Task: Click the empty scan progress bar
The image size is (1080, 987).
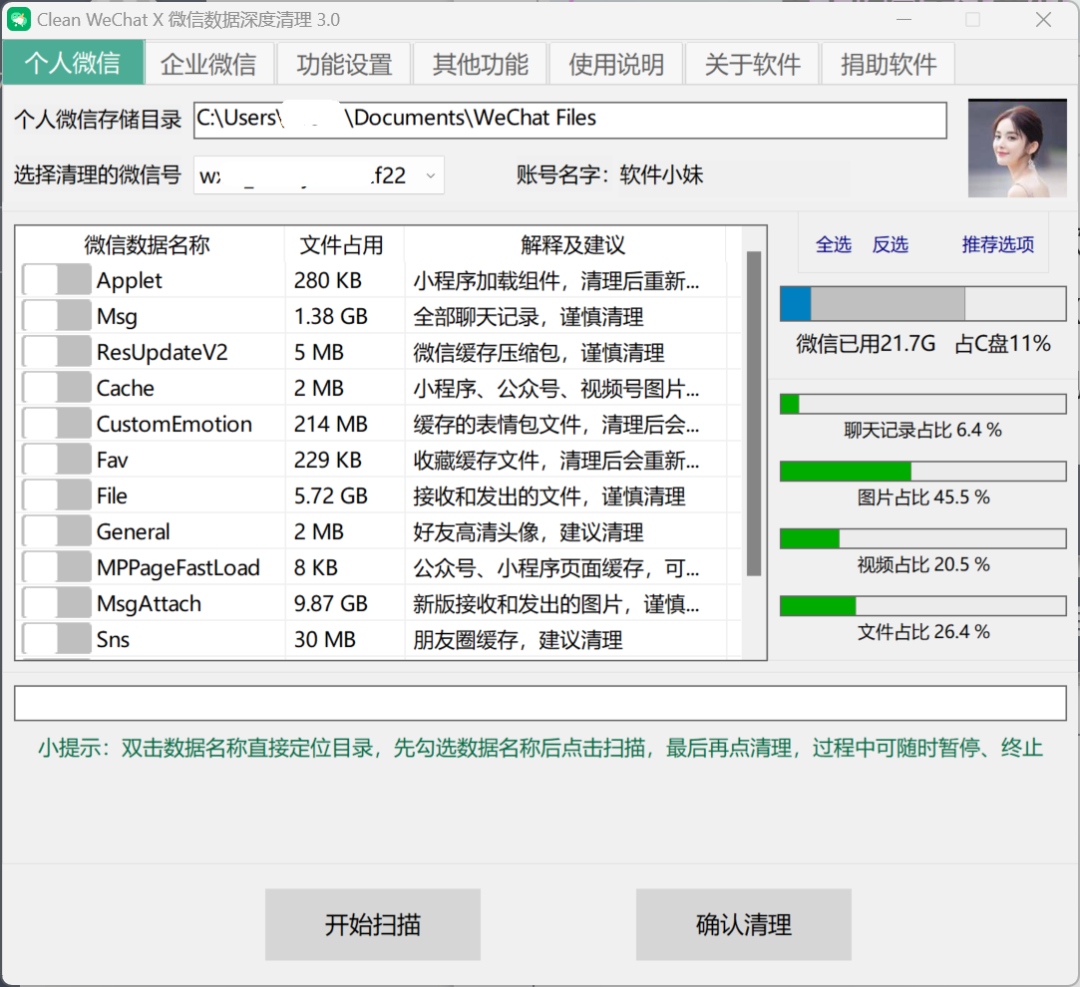Action: click(540, 703)
